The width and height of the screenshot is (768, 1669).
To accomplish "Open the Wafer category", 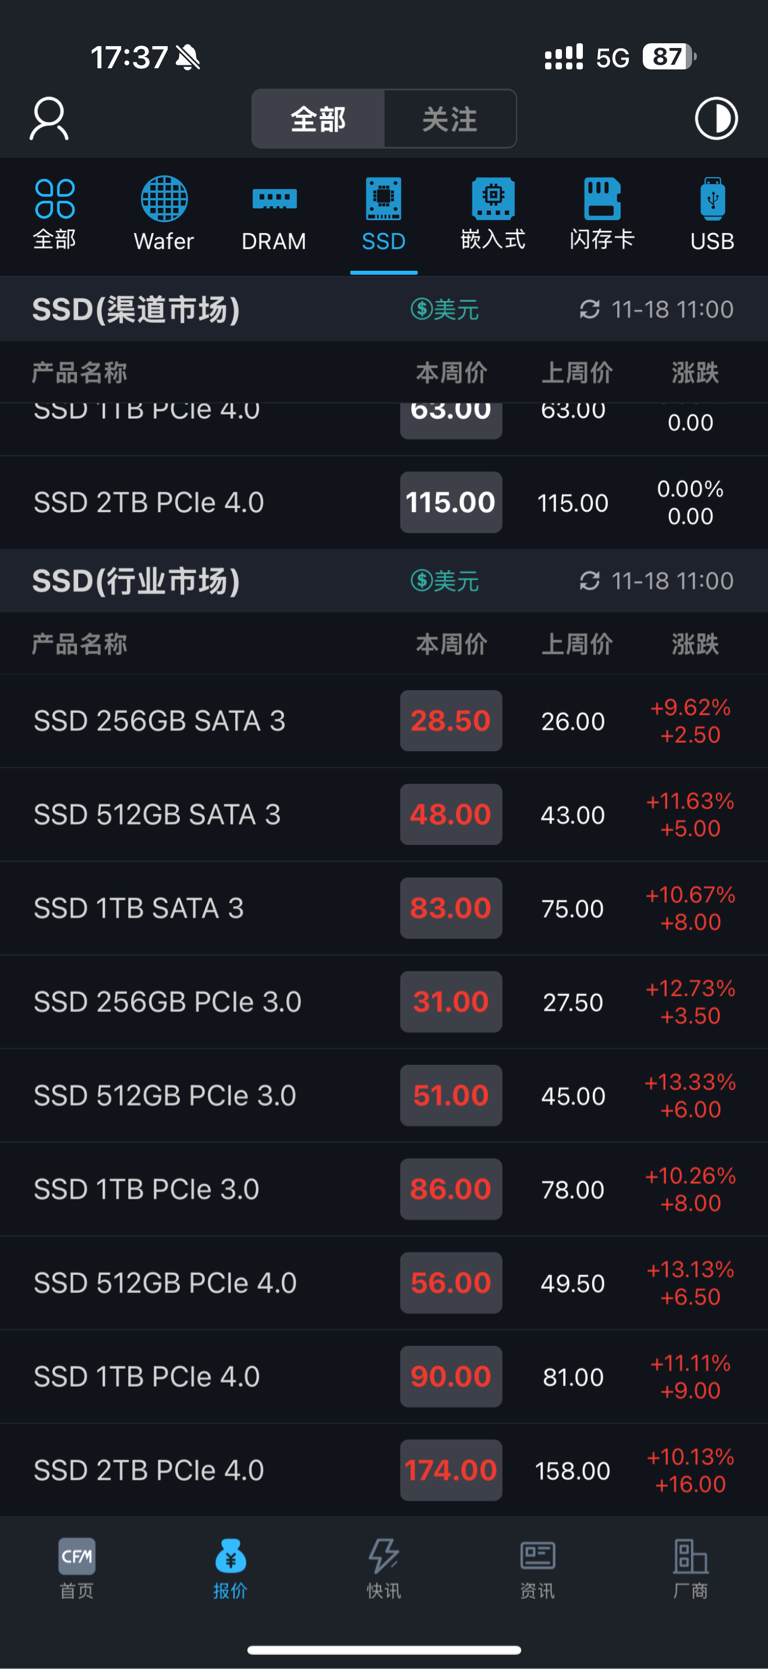I will tap(164, 213).
